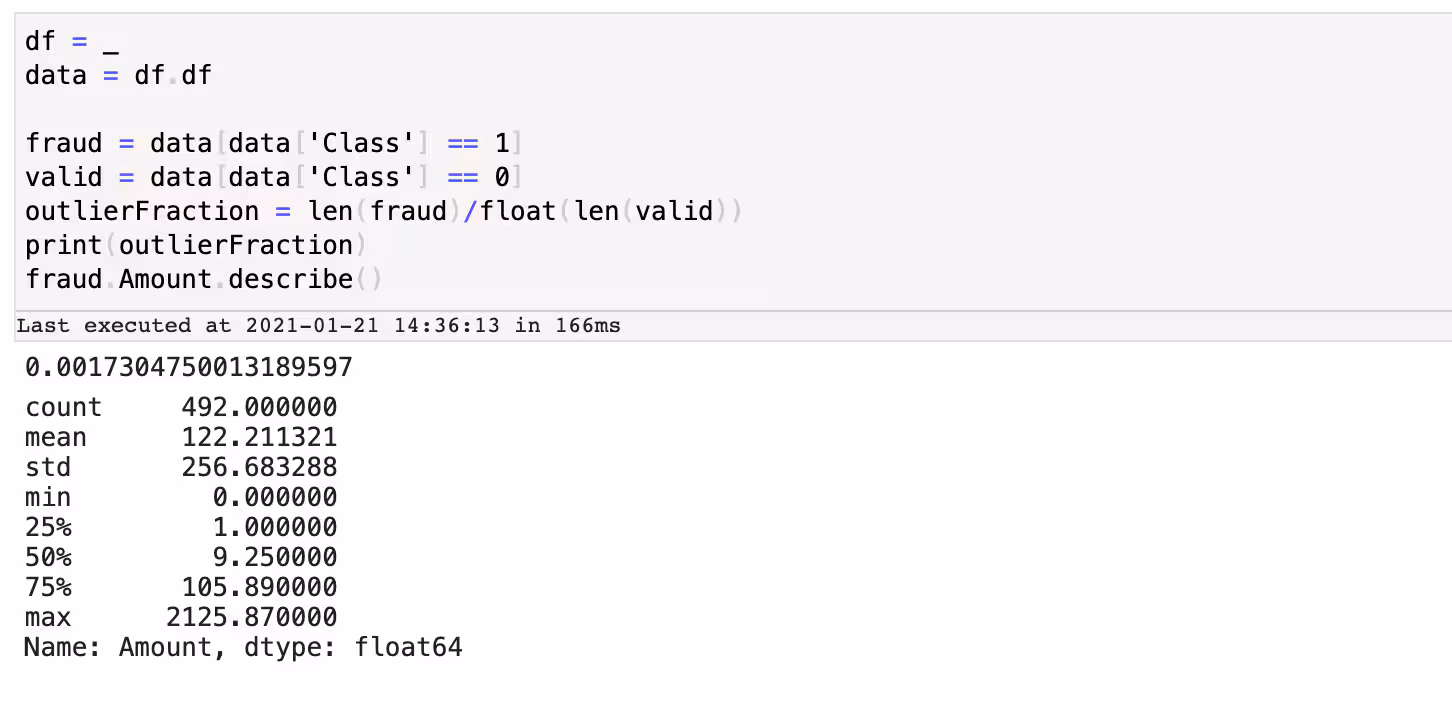
Task: Click the "== 0" comparison in valid line
Action: coord(478,177)
